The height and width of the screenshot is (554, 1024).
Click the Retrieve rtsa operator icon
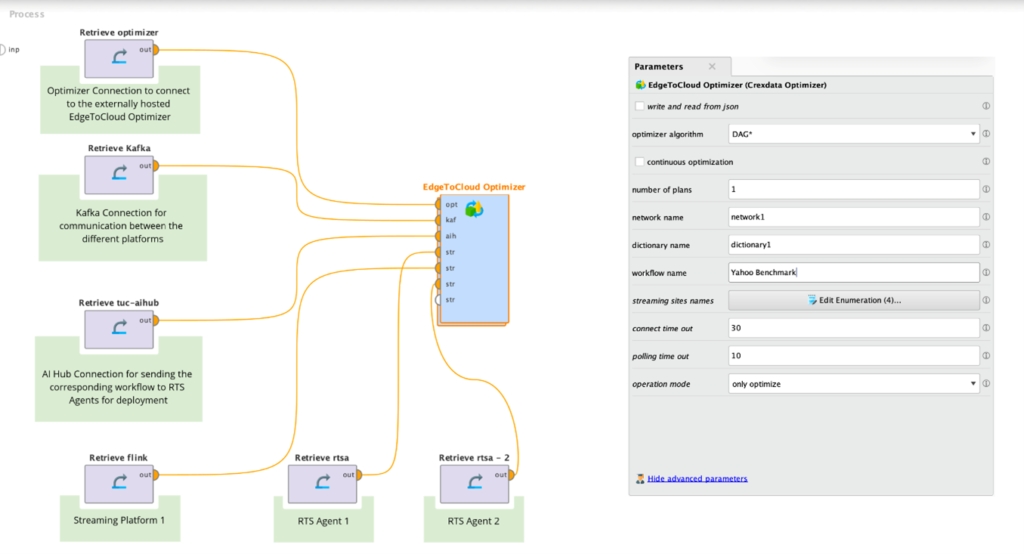coord(322,485)
